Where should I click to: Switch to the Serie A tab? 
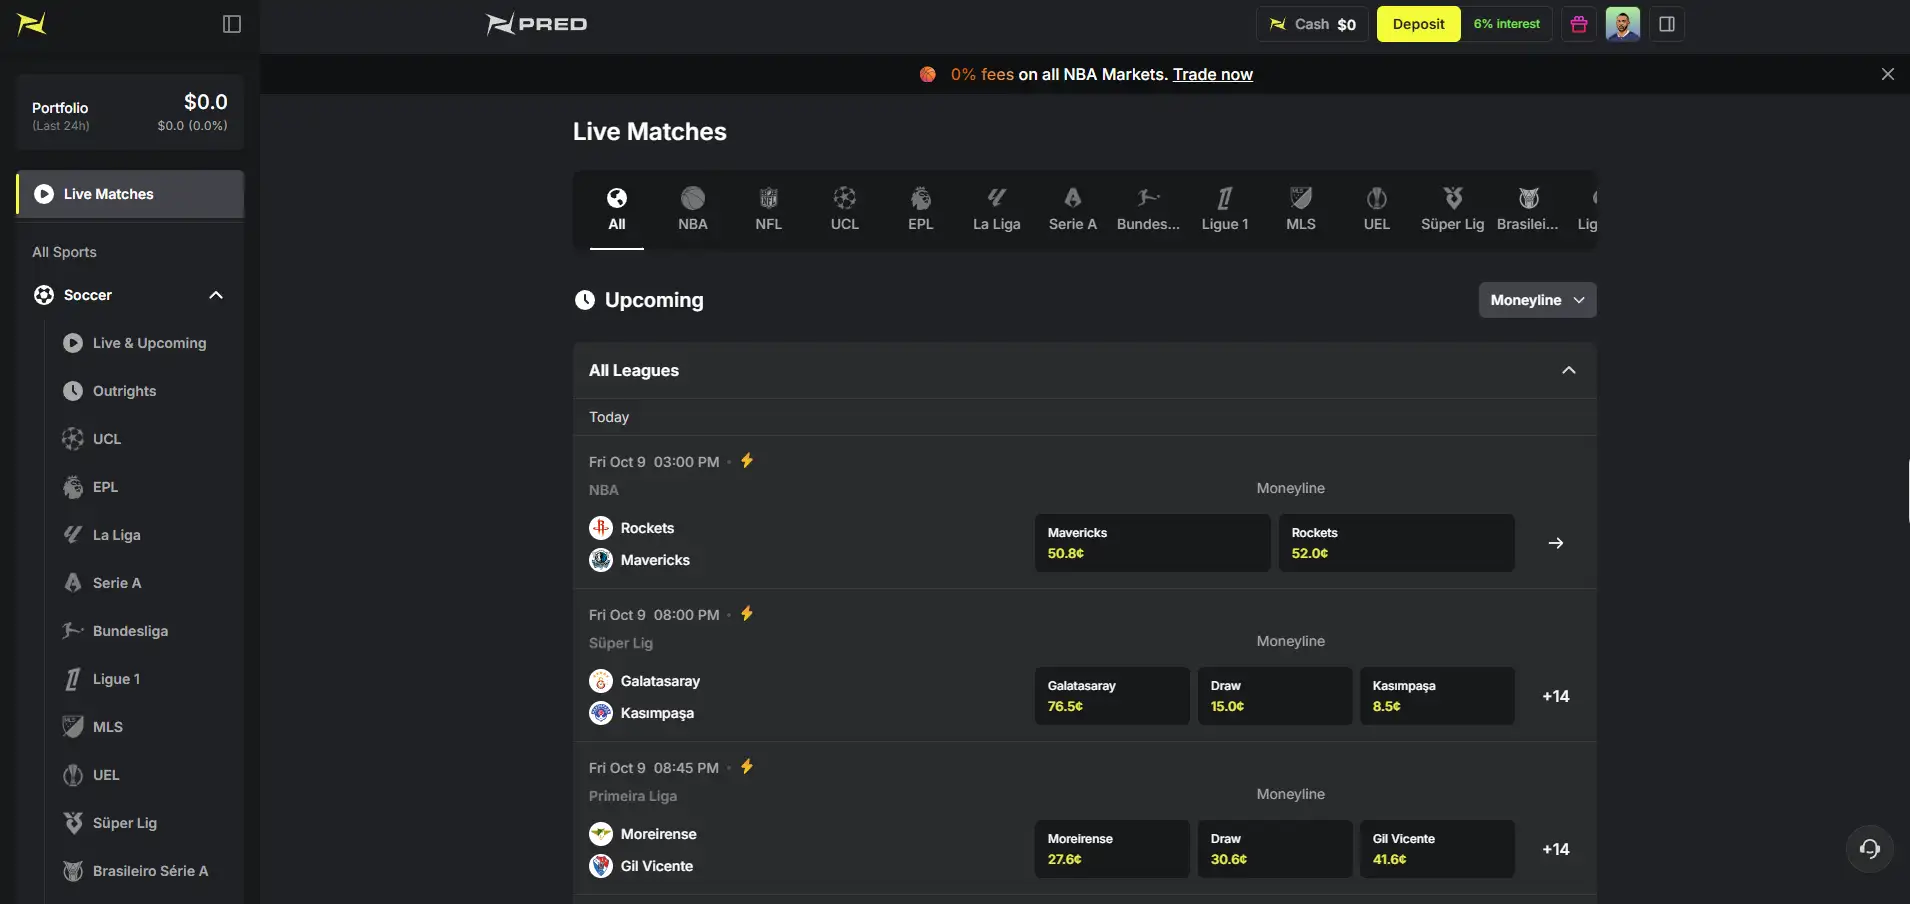[1073, 210]
